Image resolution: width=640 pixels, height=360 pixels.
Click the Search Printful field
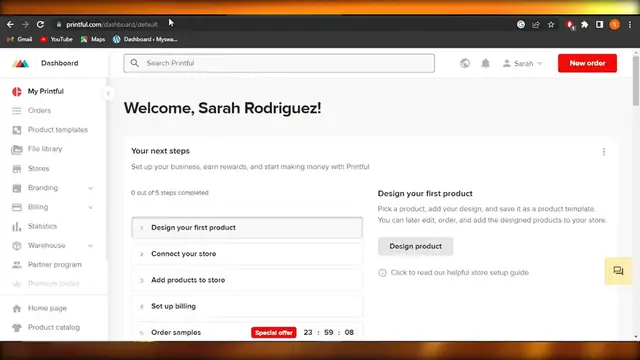point(279,63)
